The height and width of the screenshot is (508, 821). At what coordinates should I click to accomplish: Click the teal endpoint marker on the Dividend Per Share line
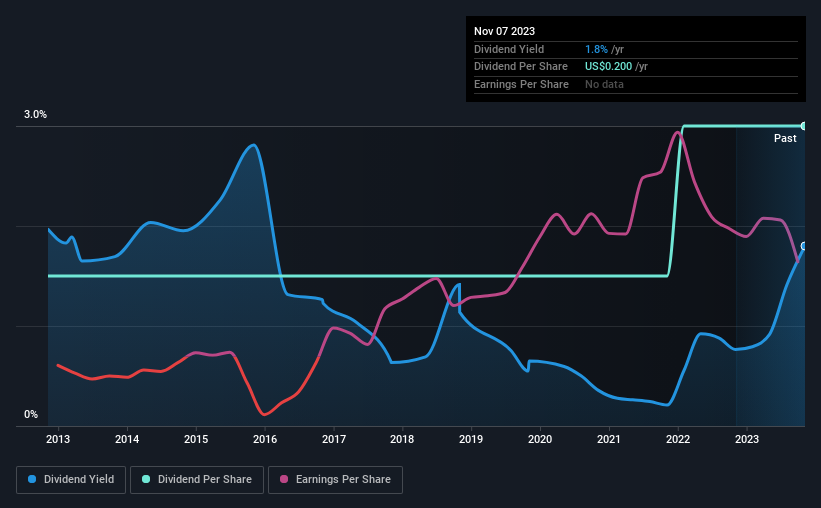click(x=804, y=126)
